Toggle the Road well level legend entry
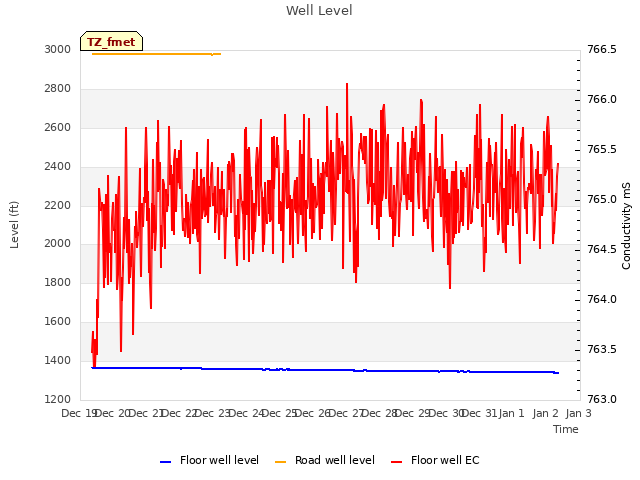640x480 pixels. pos(324,460)
